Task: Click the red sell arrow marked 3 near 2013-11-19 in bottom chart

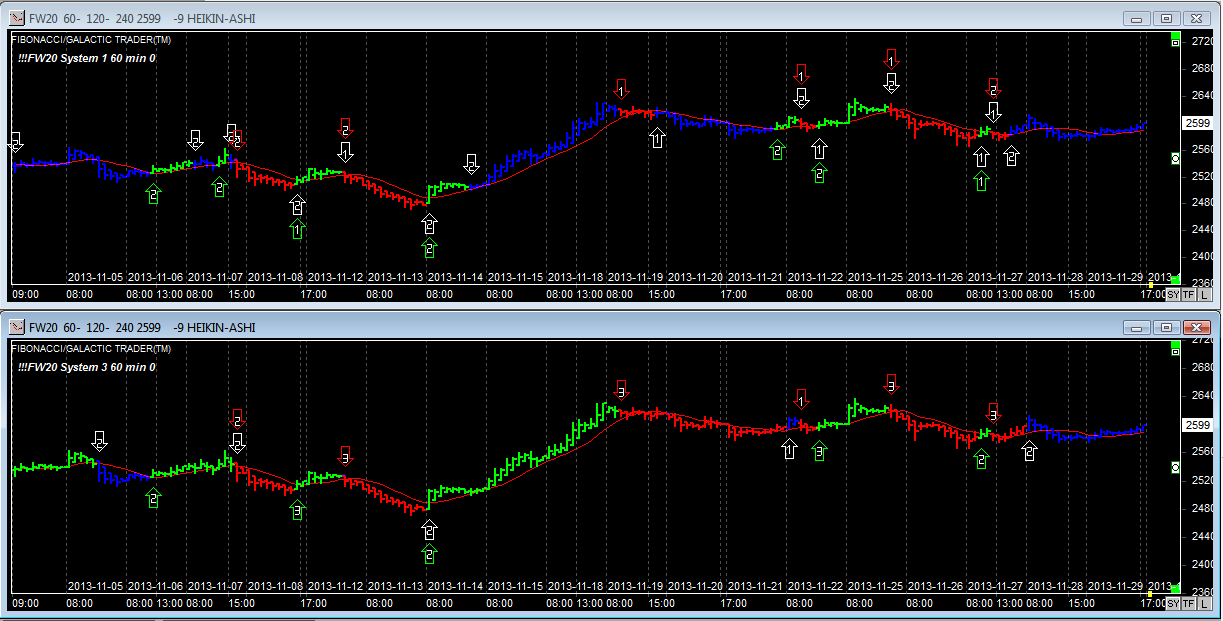Action: tap(621, 390)
